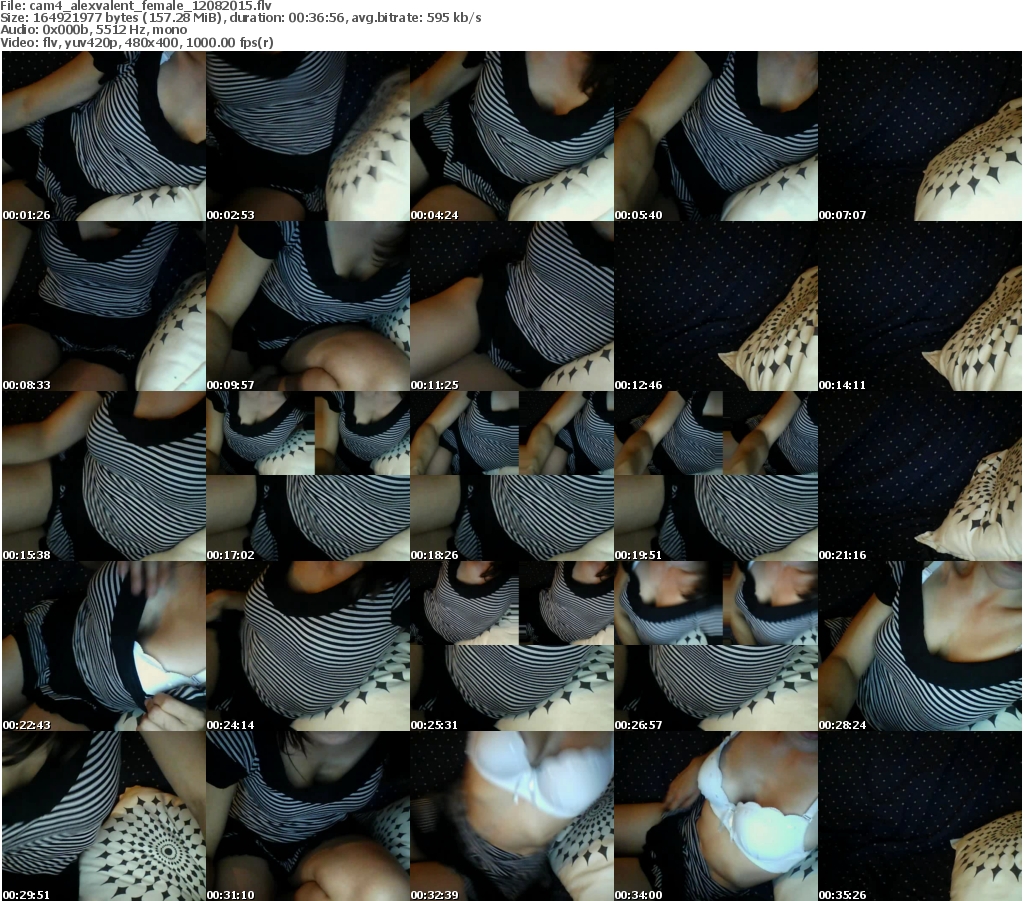Select the frame stamped 00:17:02
Viewport: 1024px width, 901px height.
308,477
